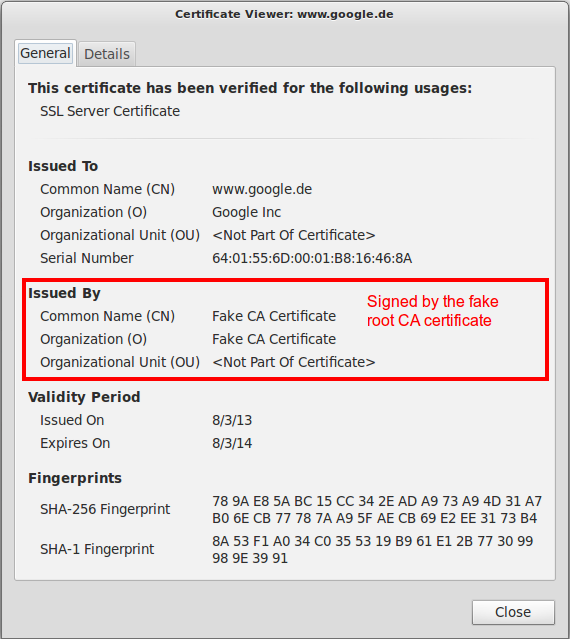Switch to the Details tab
This screenshot has height=639, width=570.
tap(107, 54)
